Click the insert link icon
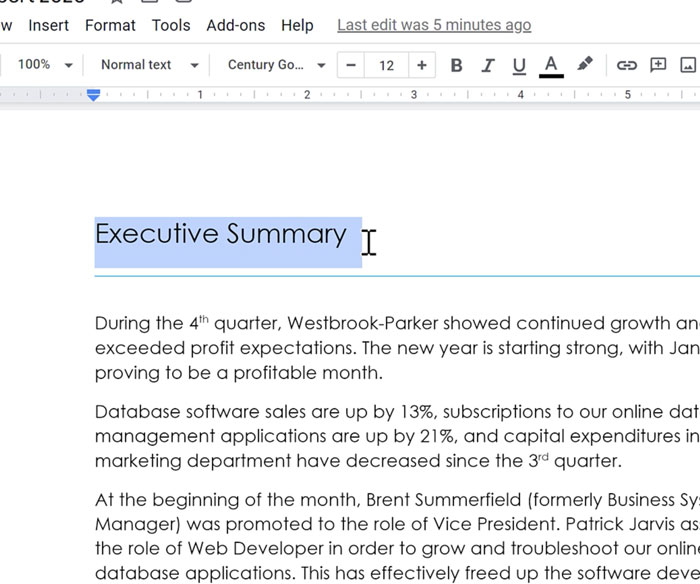The width and height of the screenshot is (700, 584). click(x=626, y=65)
